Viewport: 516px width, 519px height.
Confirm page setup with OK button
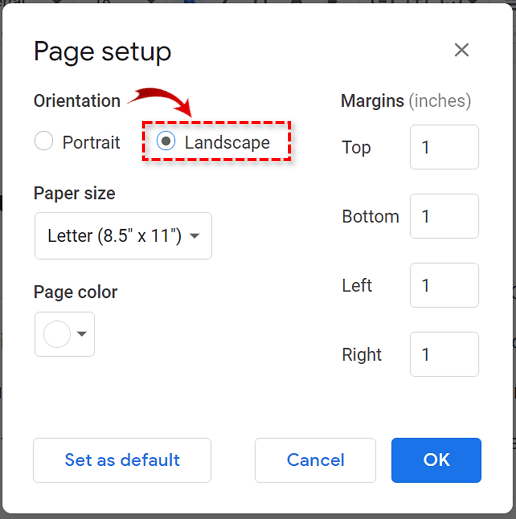(x=436, y=460)
